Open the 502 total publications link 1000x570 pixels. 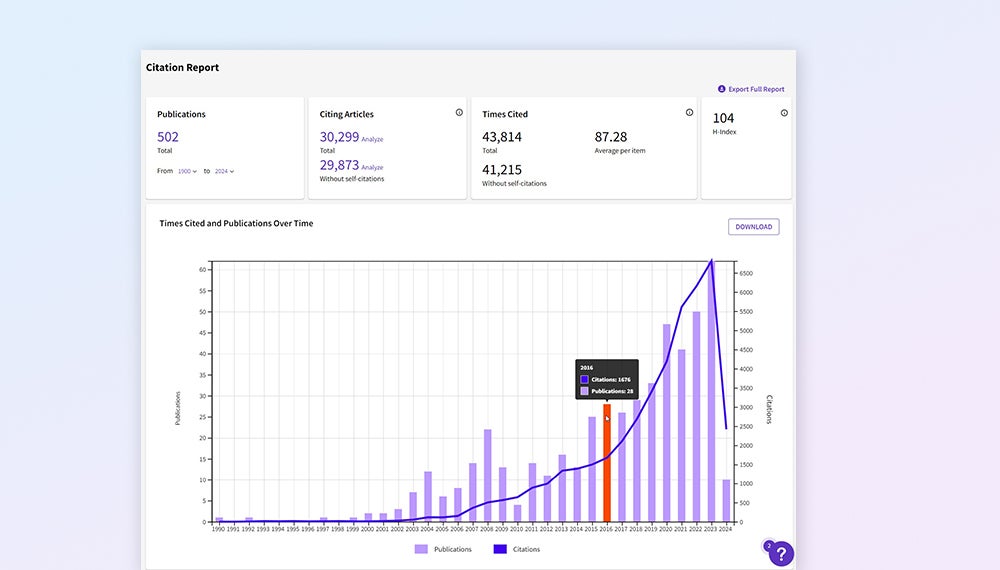pyautogui.click(x=168, y=137)
